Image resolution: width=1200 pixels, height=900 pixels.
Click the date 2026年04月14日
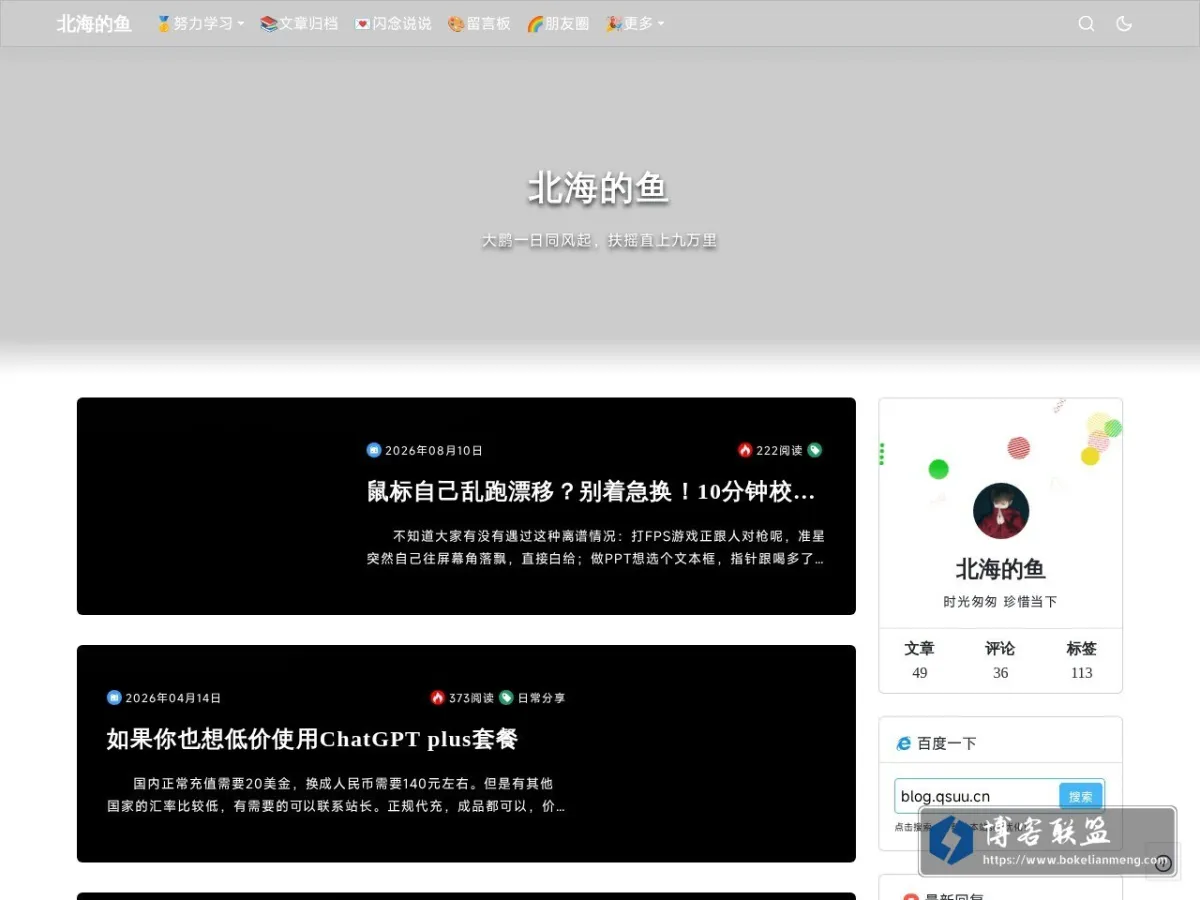point(173,698)
